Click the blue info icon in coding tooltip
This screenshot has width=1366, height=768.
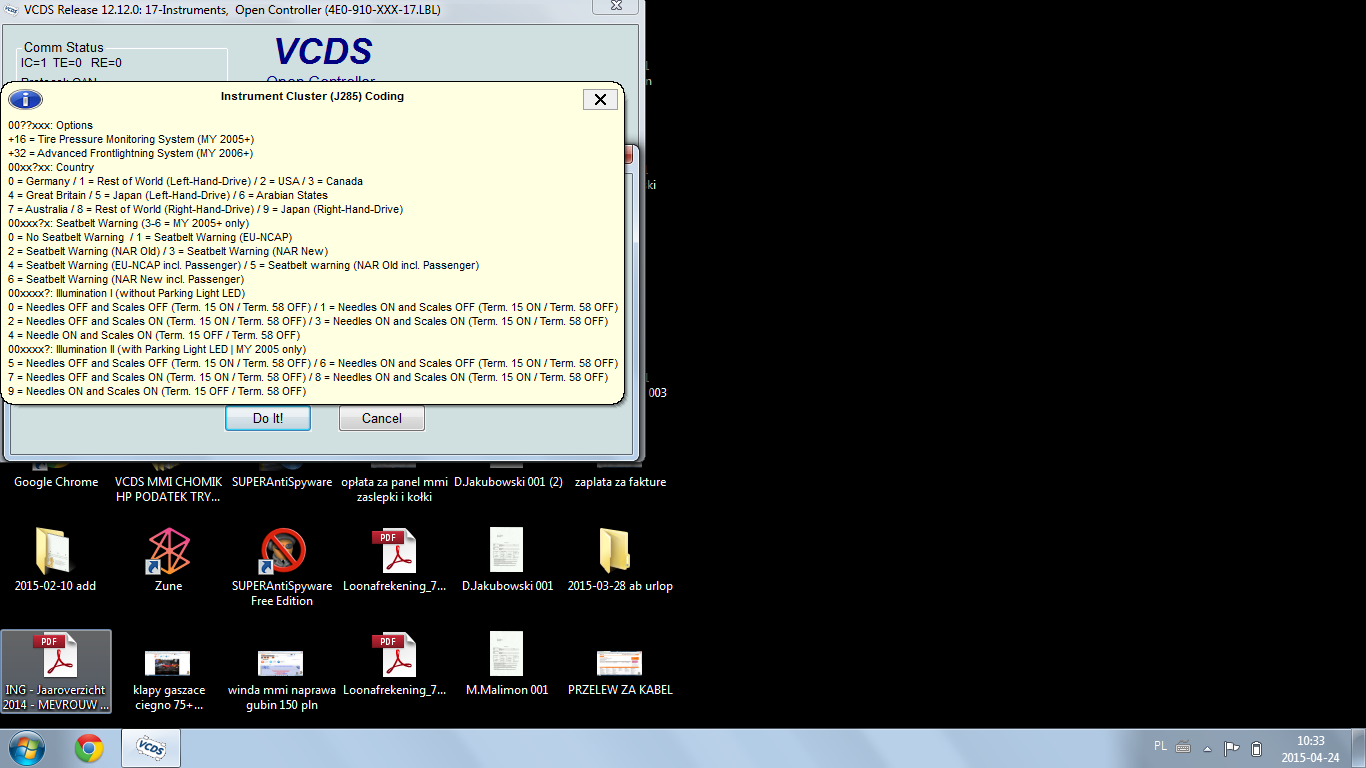pyautogui.click(x=25, y=99)
